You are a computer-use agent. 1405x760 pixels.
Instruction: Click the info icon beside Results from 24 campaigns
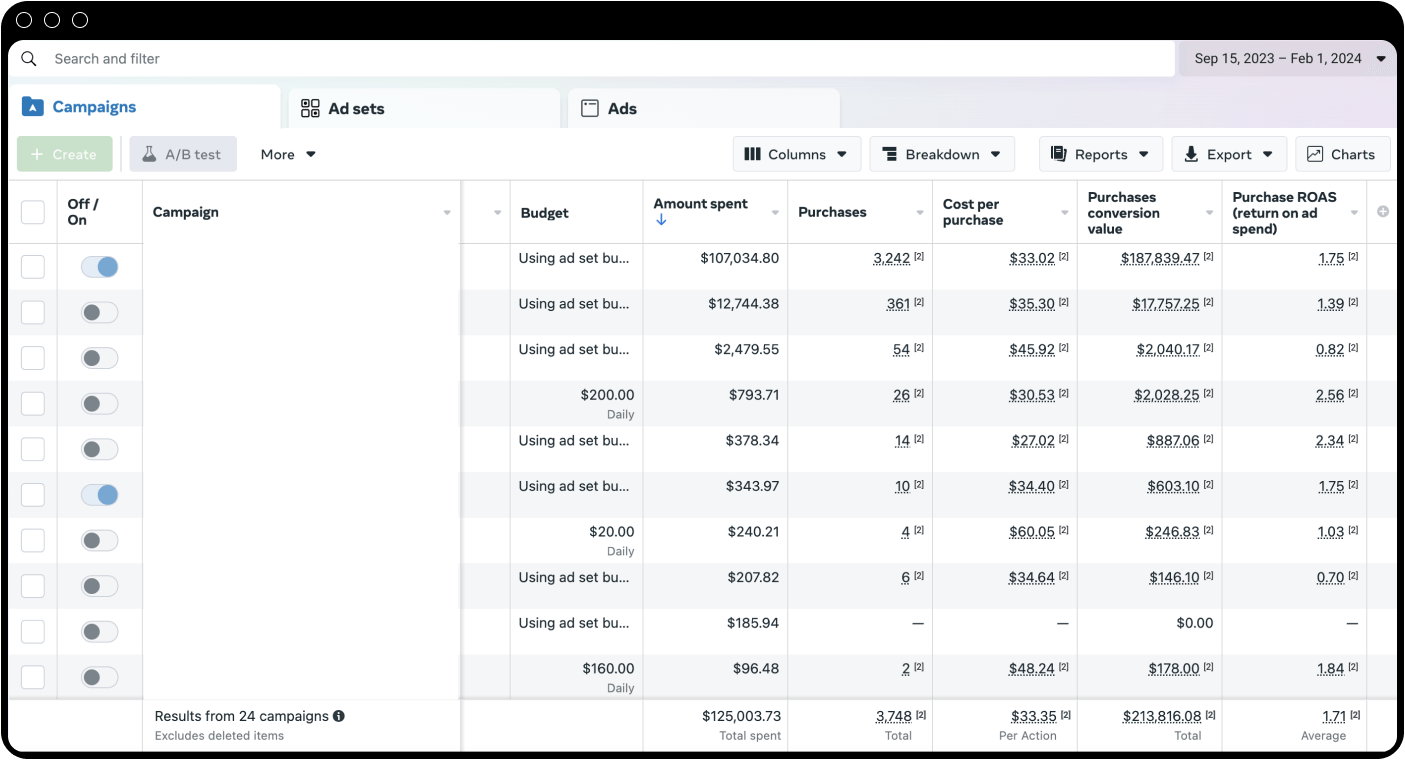coord(339,716)
